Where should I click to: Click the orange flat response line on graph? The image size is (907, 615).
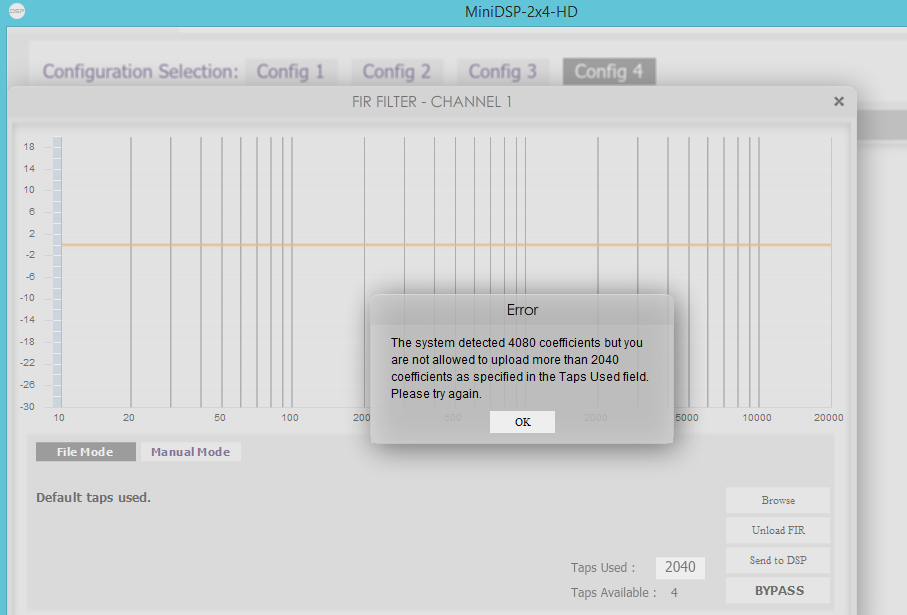coord(446,245)
